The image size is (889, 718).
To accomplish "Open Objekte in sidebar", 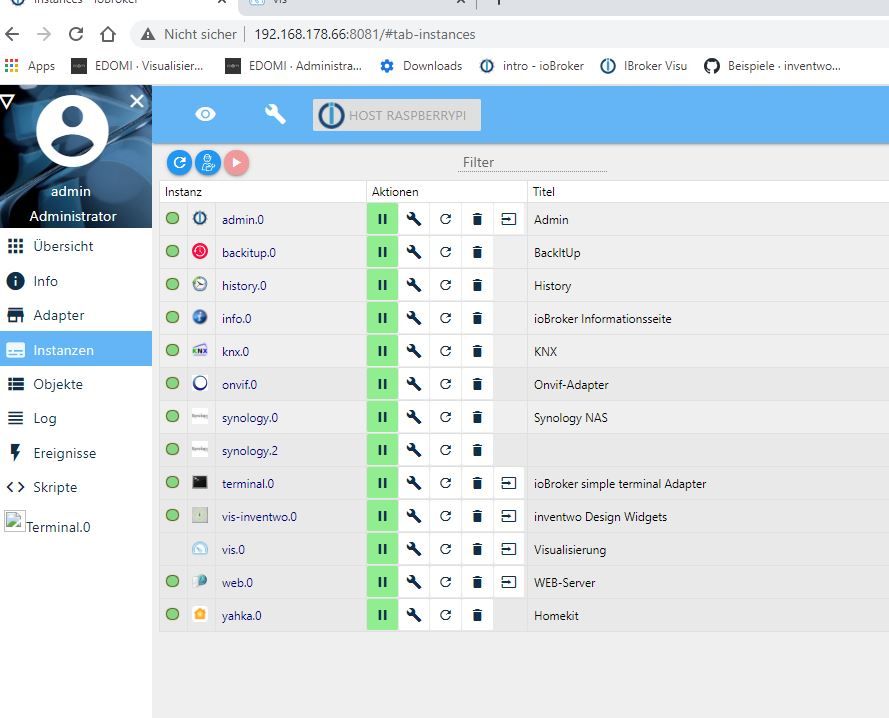I will pyautogui.click(x=76, y=384).
